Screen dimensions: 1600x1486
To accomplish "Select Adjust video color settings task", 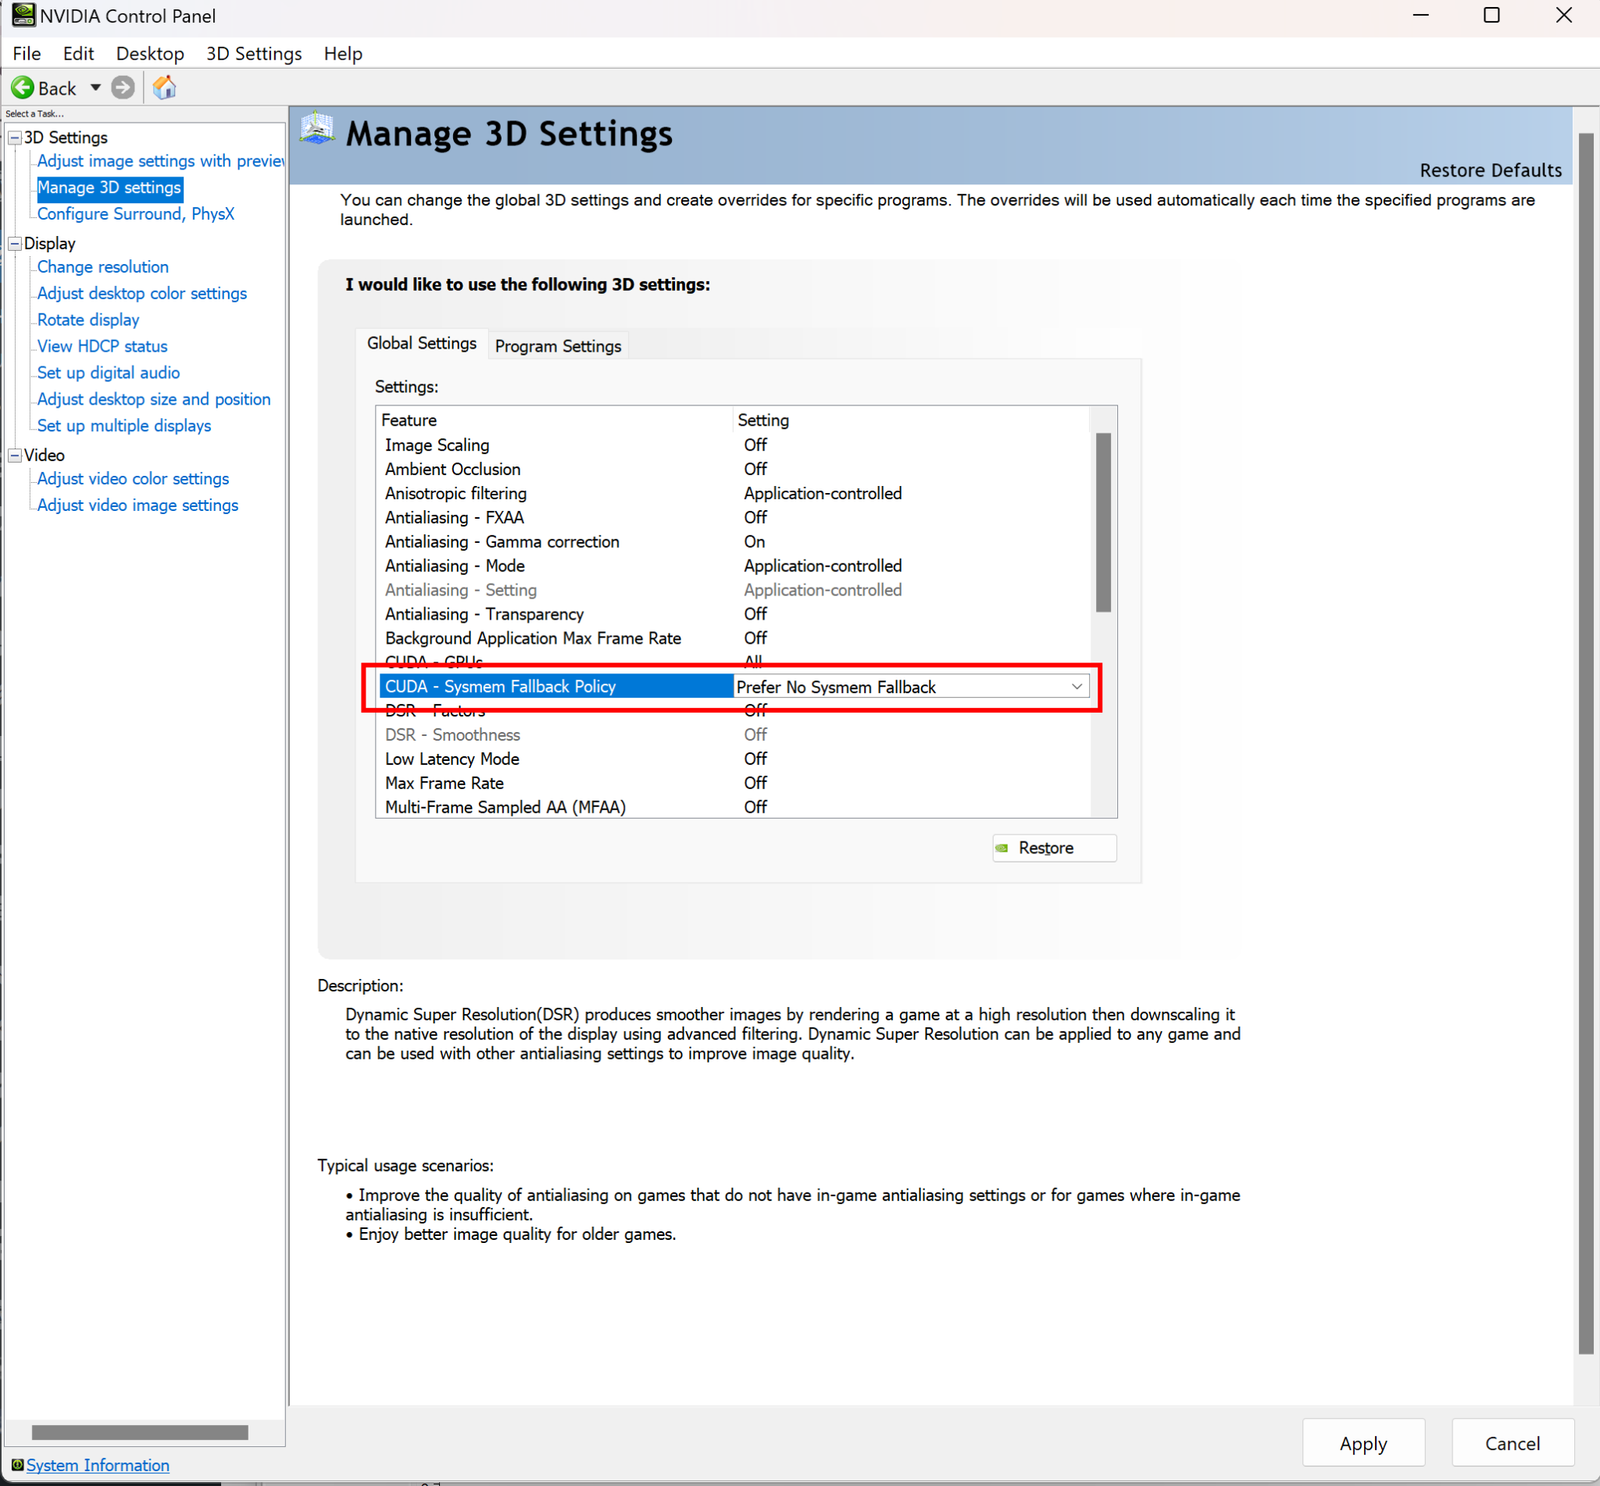I will (x=132, y=478).
